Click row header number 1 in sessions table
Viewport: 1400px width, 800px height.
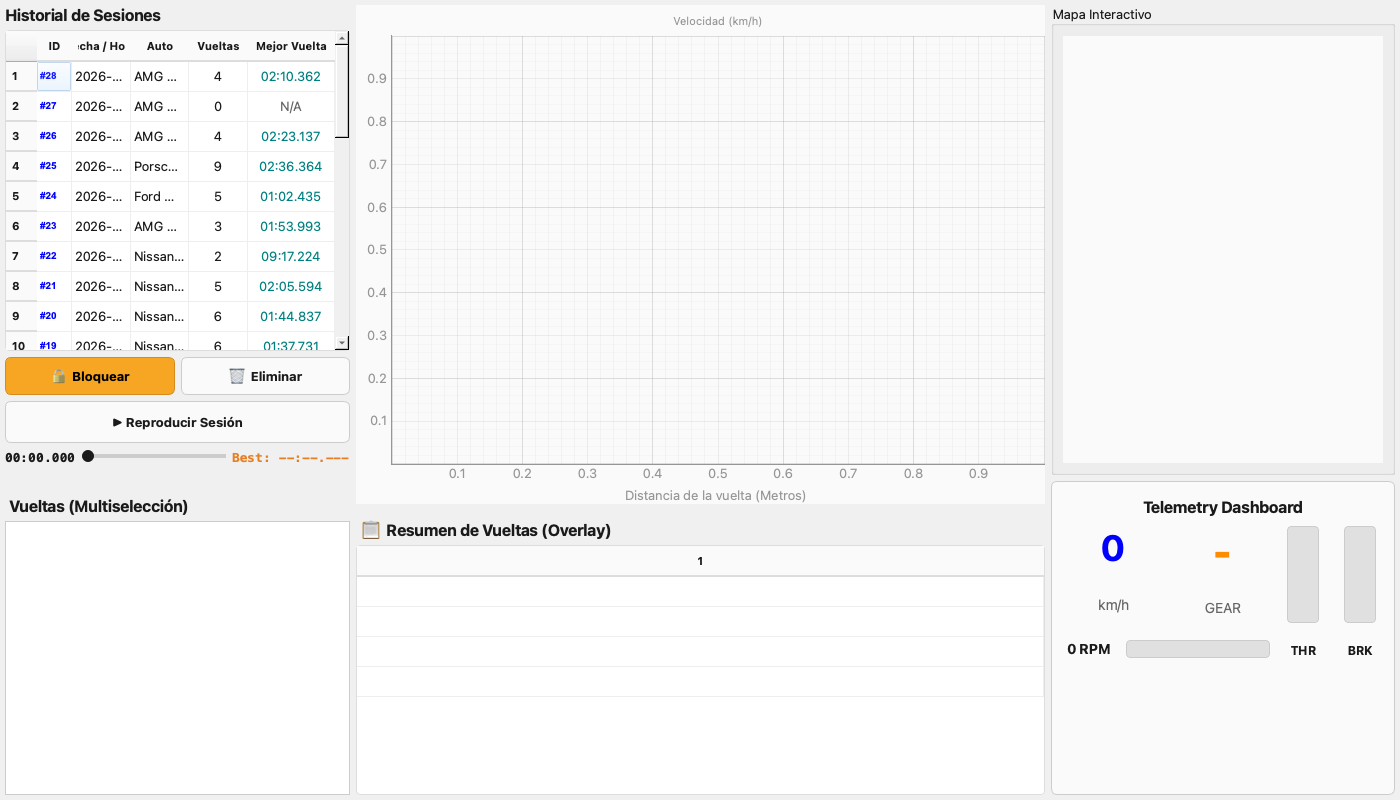point(21,76)
